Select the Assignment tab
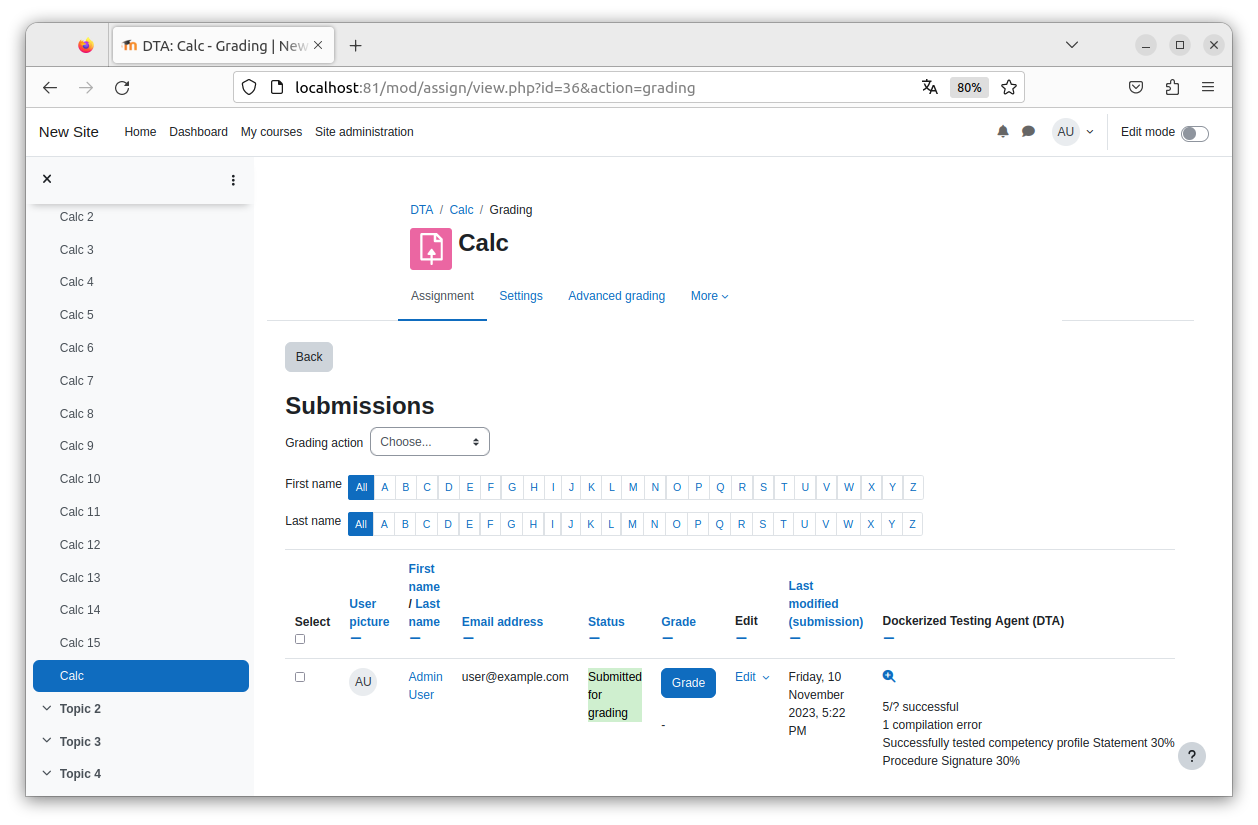1258x825 pixels. coord(442,296)
